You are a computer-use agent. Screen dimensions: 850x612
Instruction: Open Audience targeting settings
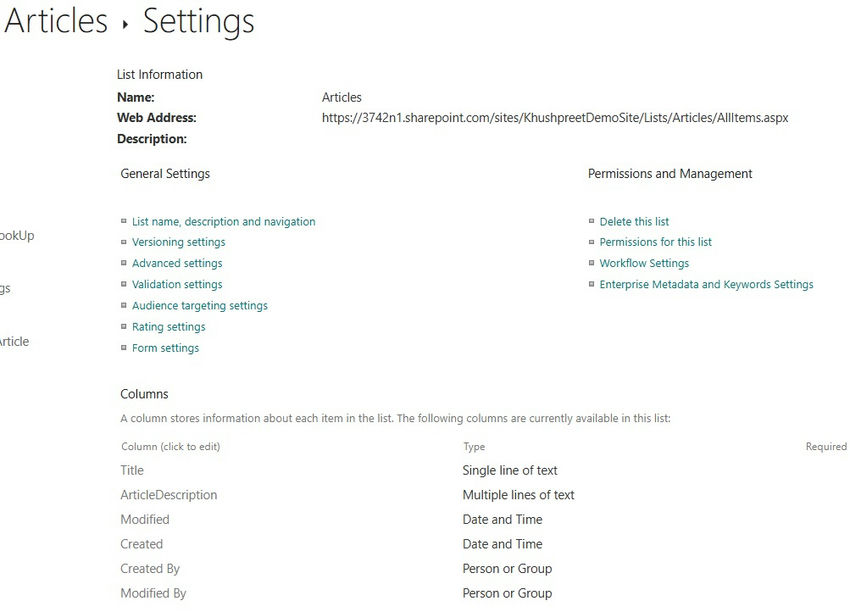tap(200, 306)
